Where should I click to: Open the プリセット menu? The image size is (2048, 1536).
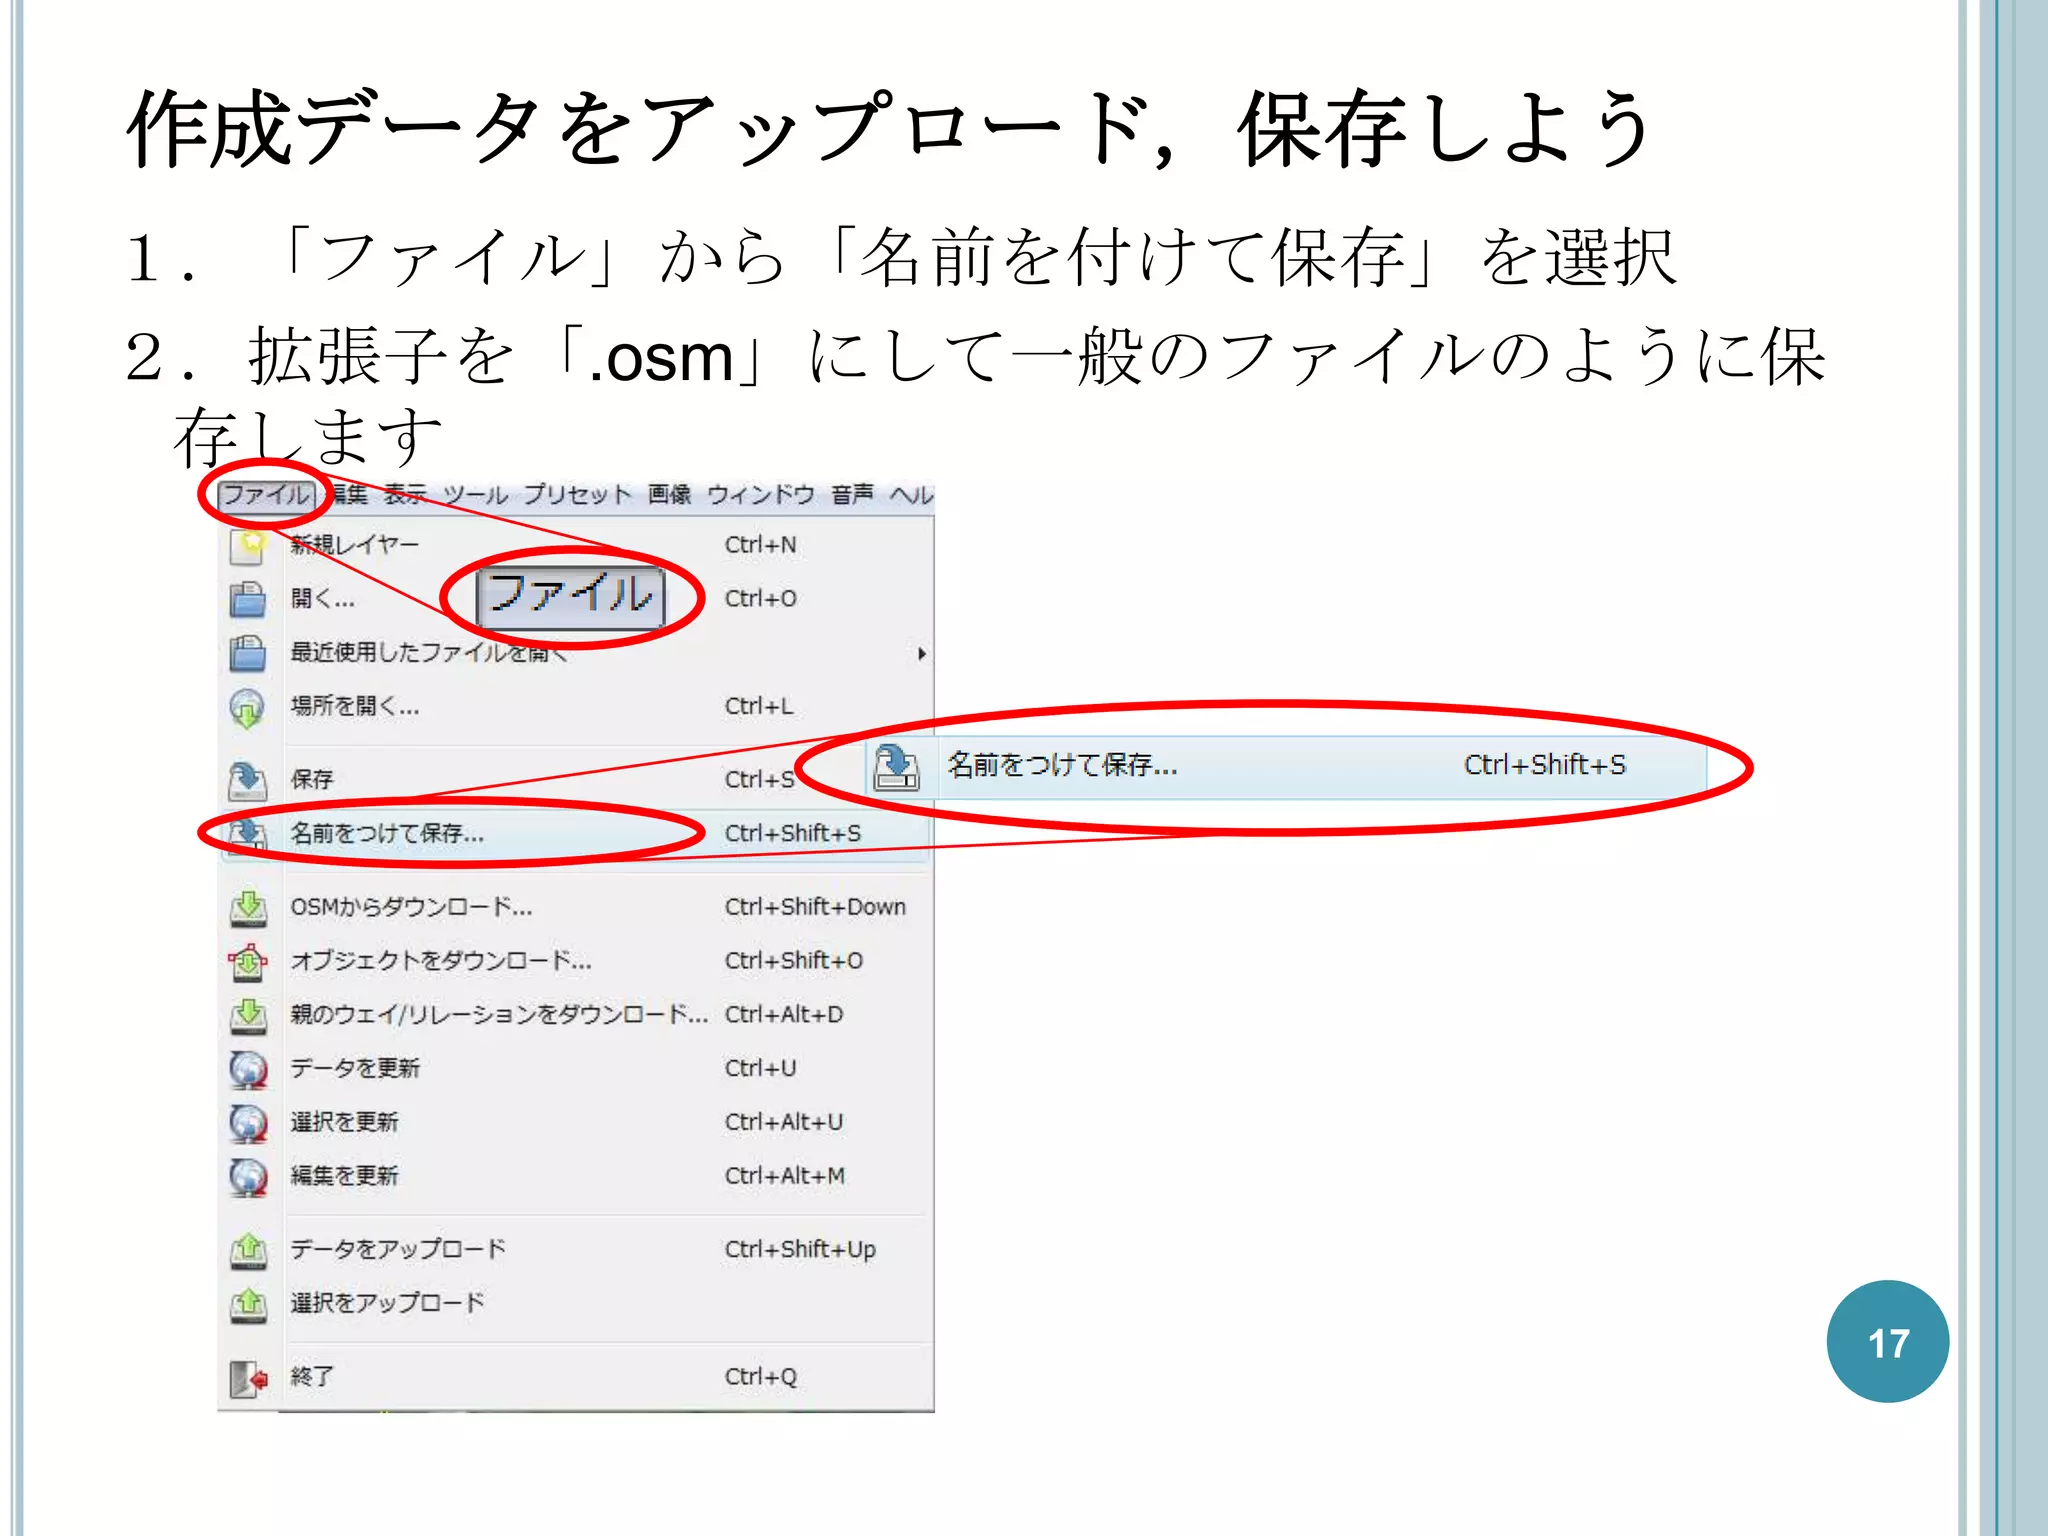[578, 495]
